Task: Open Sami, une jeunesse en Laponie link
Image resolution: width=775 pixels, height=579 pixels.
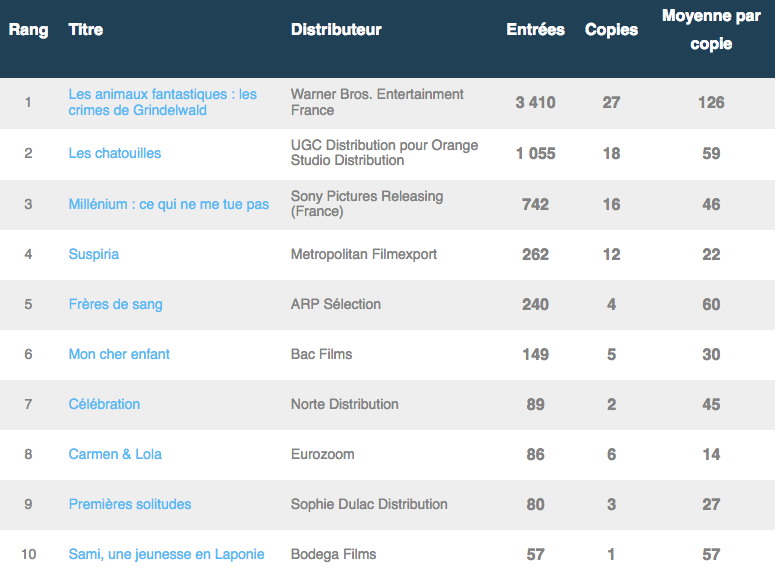Action: [x=166, y=554]
